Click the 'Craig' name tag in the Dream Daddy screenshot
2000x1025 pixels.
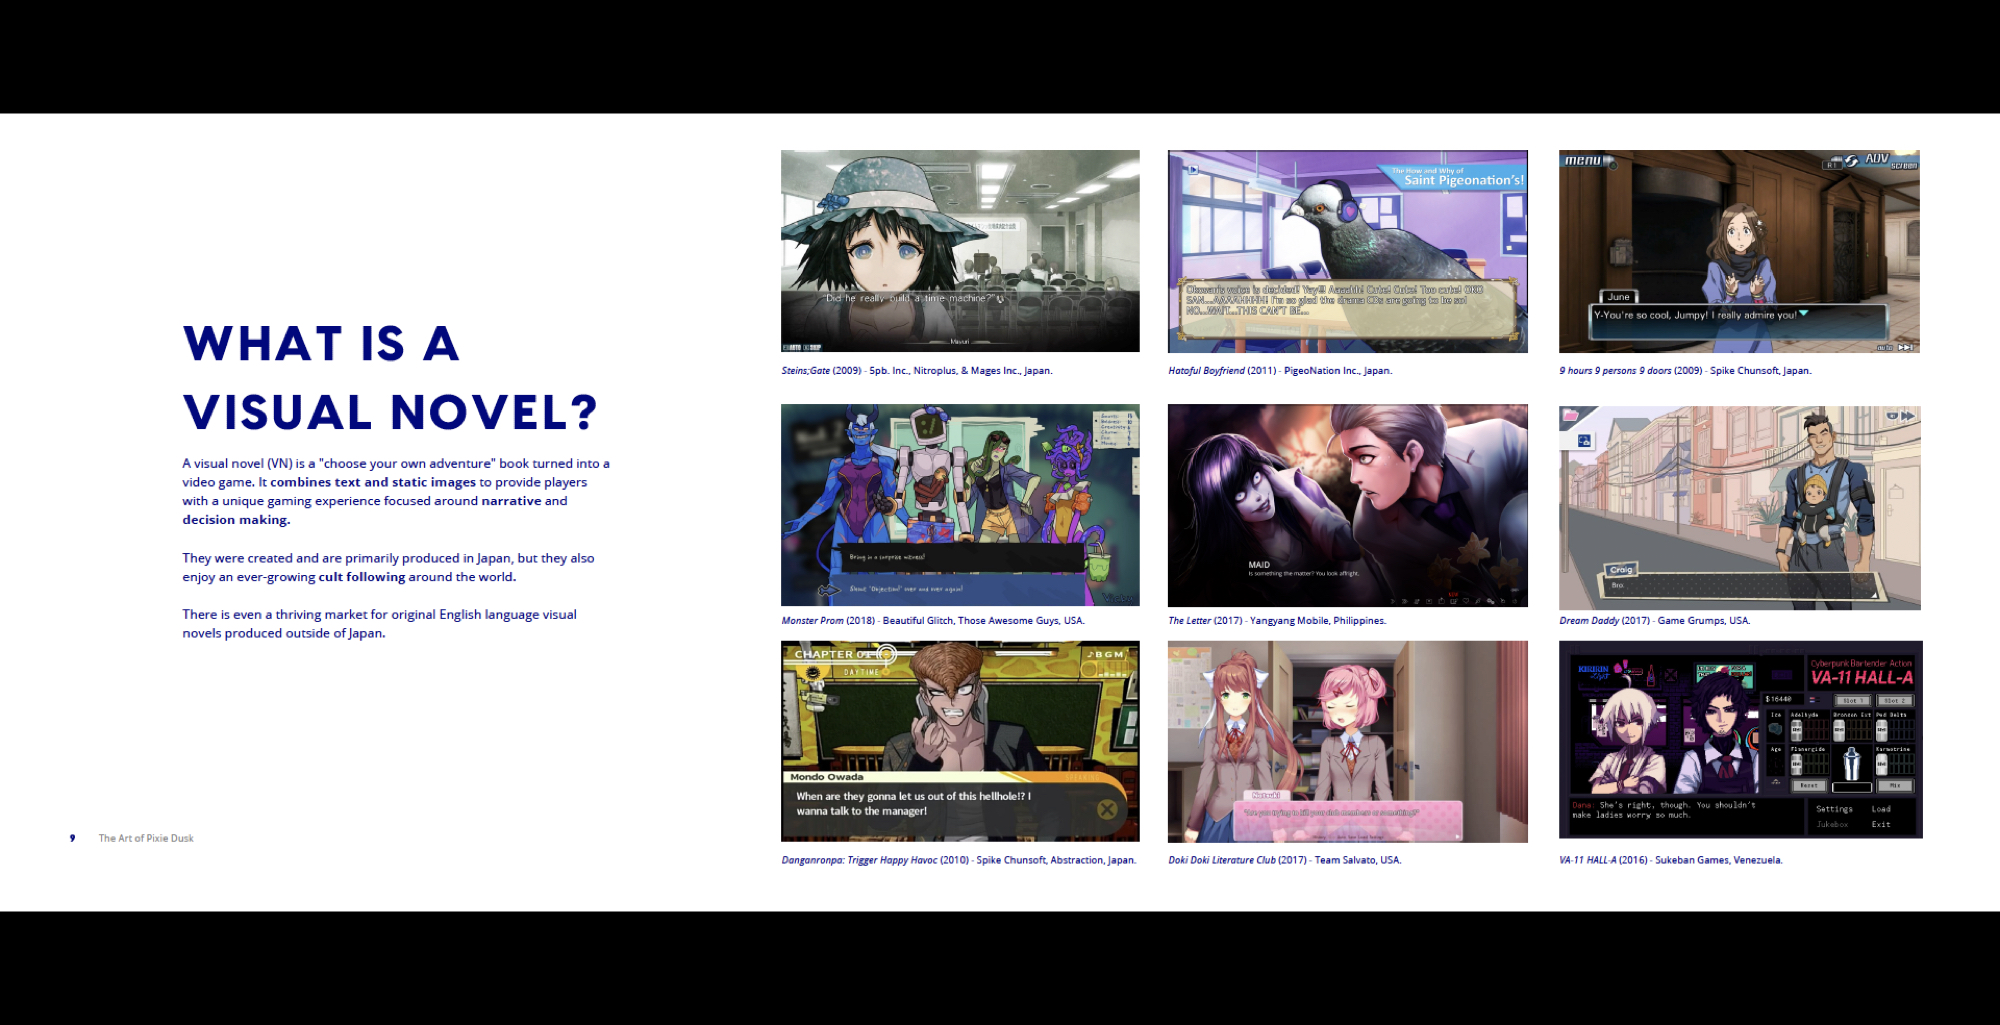click(x=1621, y=570)
